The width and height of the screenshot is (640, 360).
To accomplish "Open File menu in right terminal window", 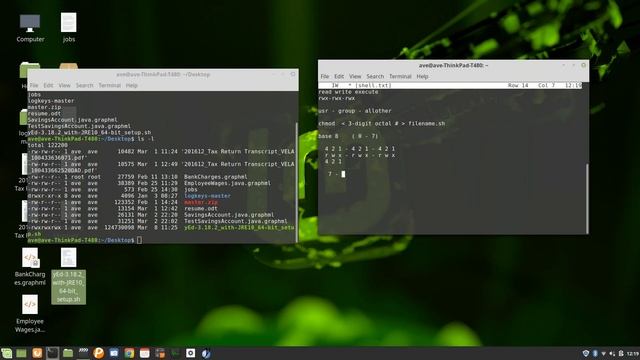I will click(x=324, y=76).
